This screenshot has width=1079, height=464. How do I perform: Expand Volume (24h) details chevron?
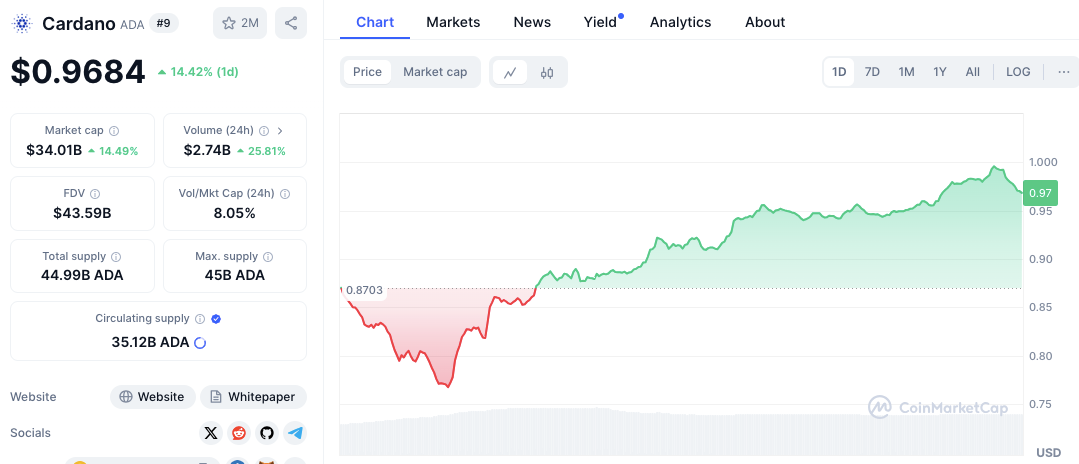280,131
